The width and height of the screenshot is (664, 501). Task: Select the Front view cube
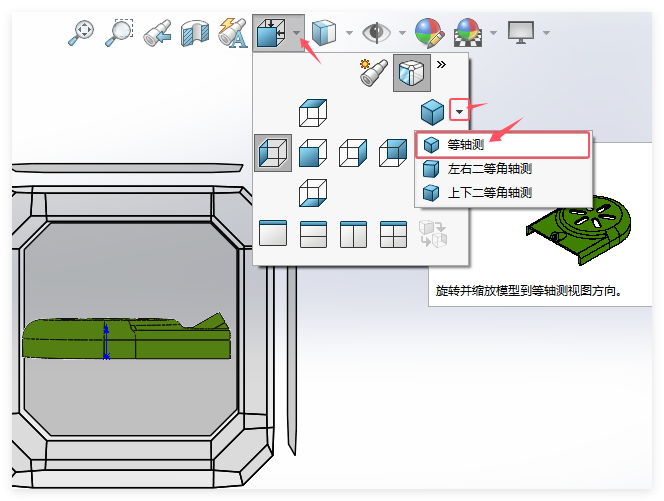coord(313,153)
